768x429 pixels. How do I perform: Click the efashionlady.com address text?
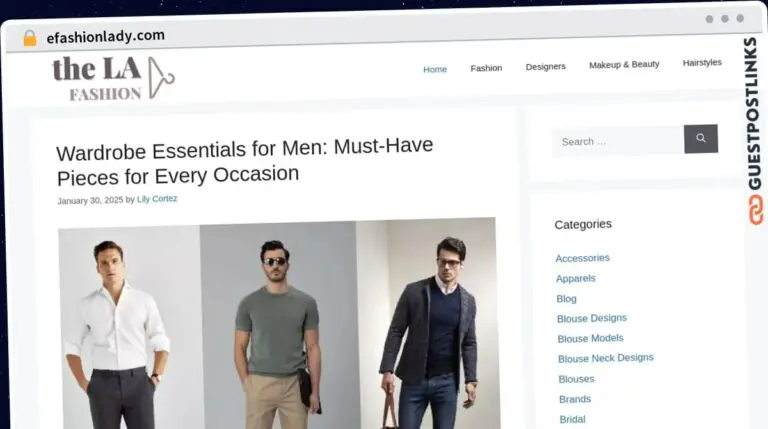pos(105,36)
